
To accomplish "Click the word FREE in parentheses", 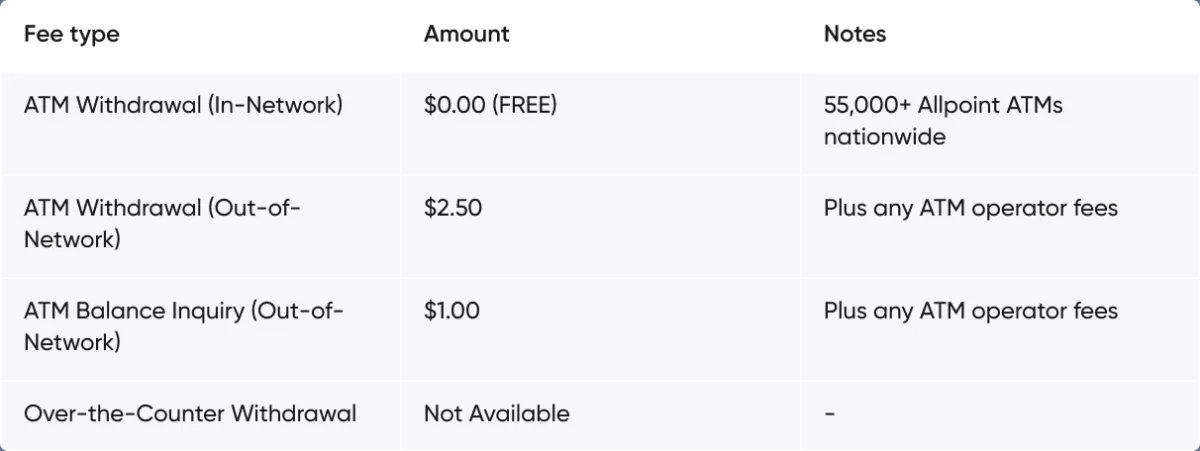I will coord(525,105).
